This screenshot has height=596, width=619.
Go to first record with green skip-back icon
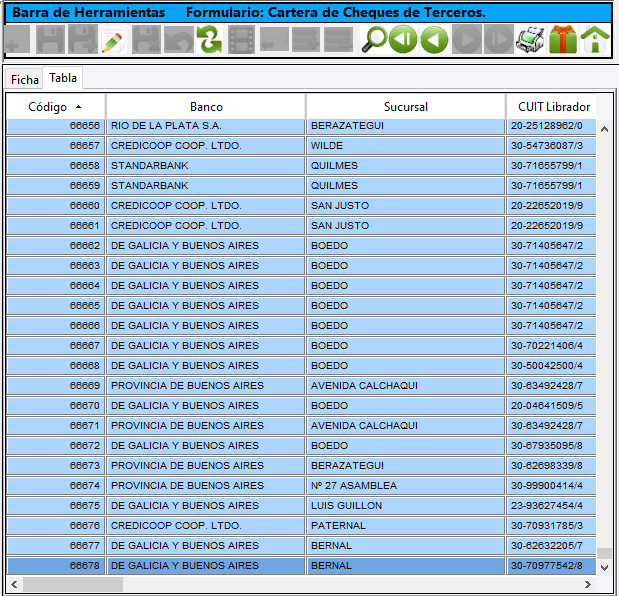403,39
